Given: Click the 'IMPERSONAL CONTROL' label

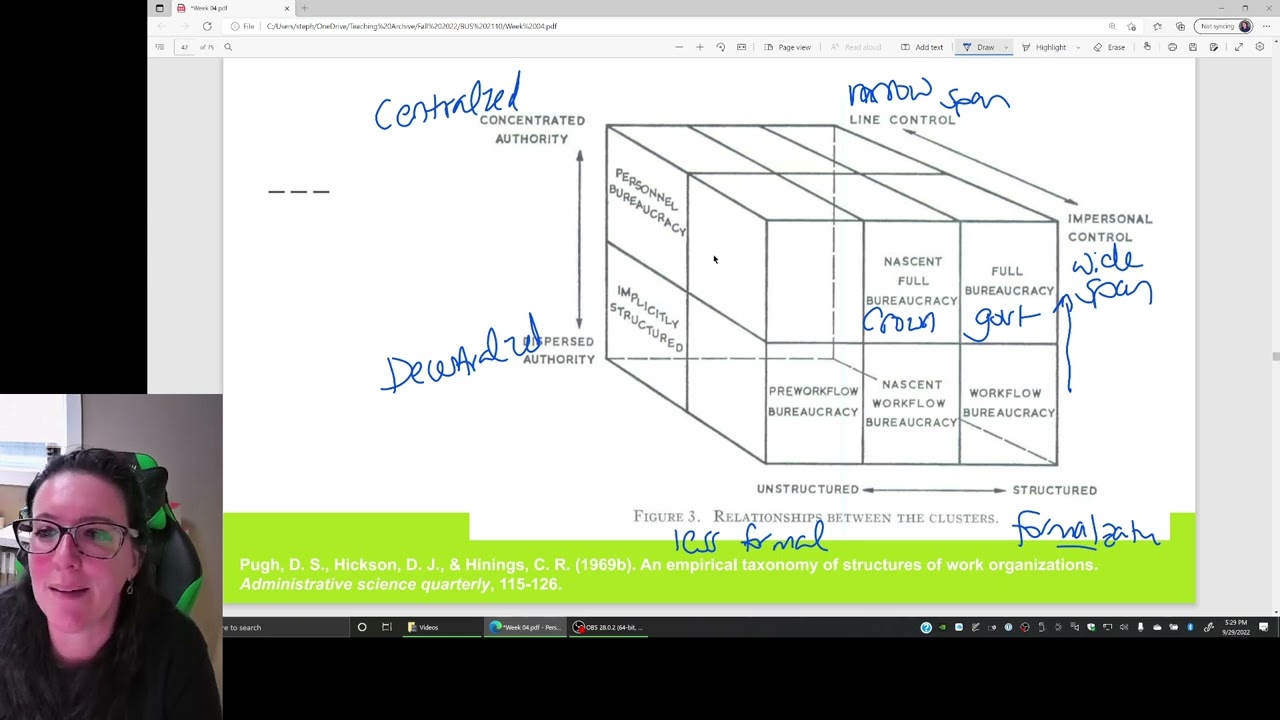Looking at the screenshot, I should pos(1110,228).
